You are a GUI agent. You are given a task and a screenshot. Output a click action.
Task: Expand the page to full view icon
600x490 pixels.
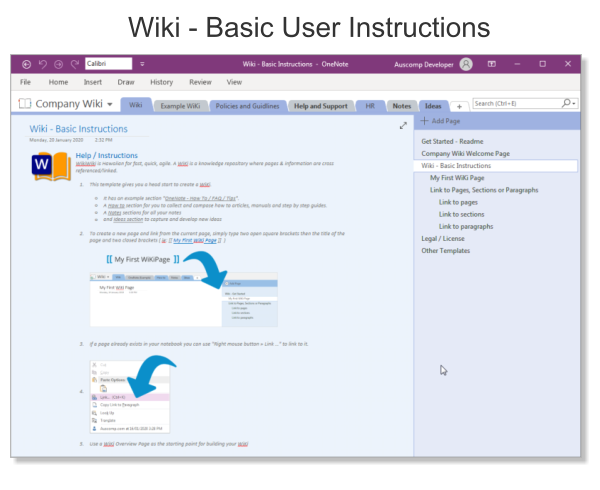pos(403,125)
